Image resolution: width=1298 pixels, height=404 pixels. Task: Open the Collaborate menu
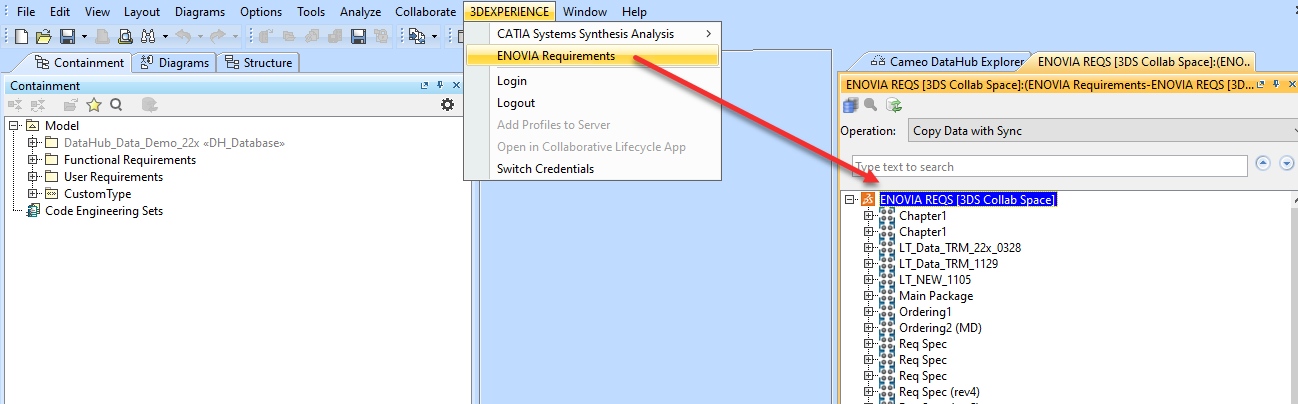pos(426,11)
